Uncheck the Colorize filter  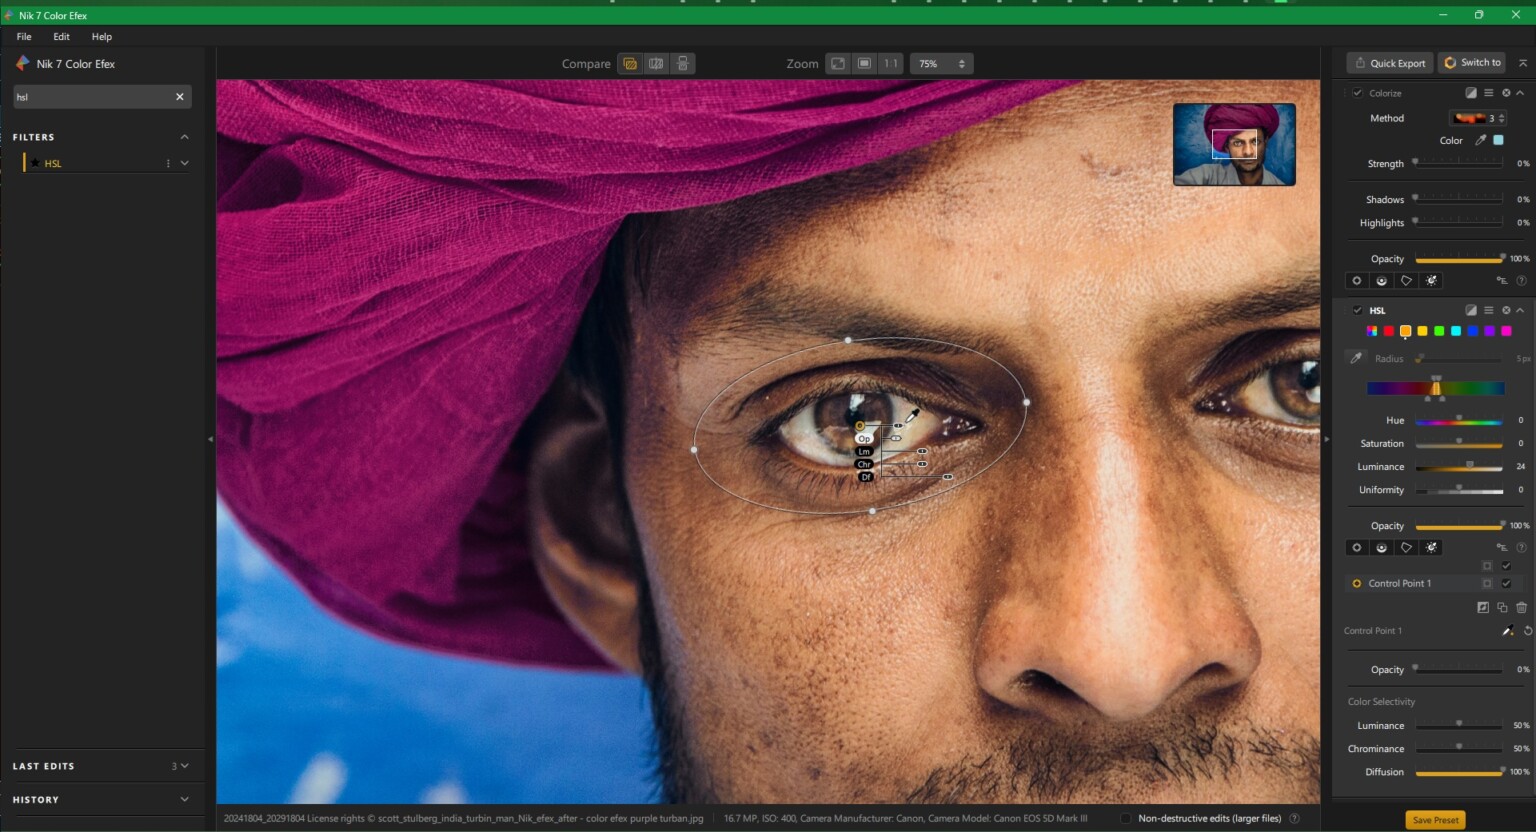point(1357,92)
